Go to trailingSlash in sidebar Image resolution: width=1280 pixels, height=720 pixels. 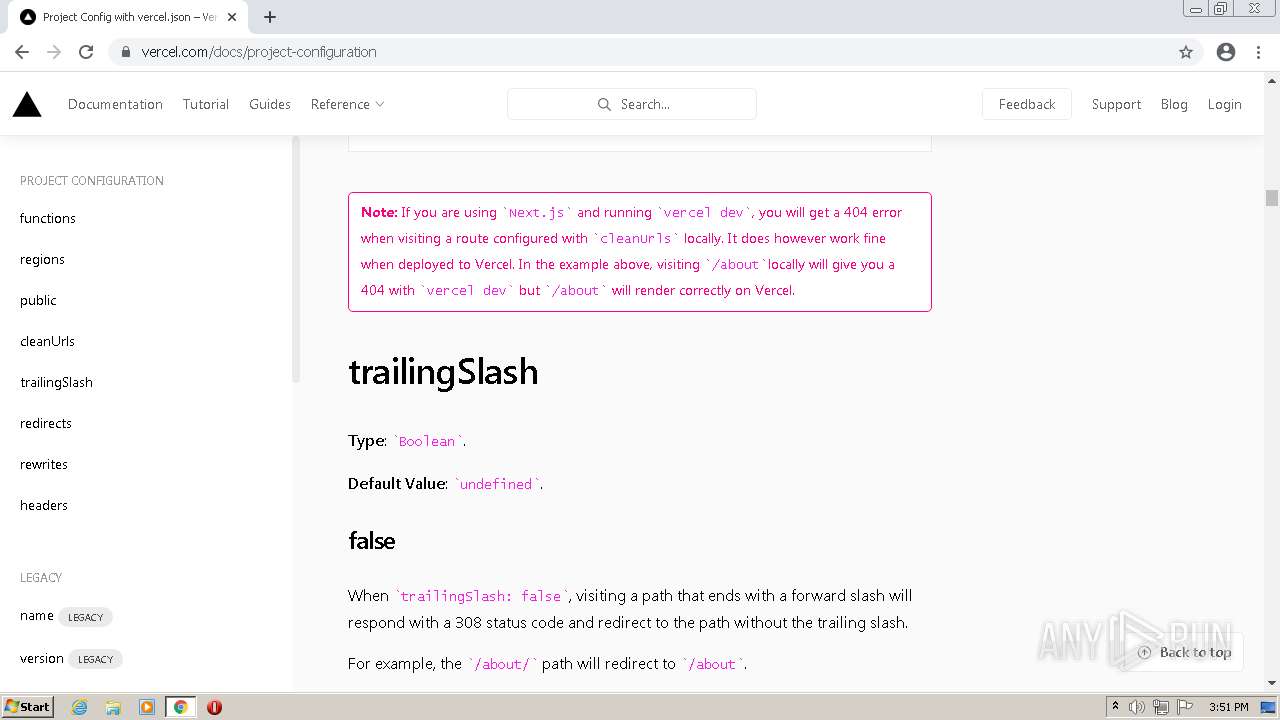tap(56, 382)
